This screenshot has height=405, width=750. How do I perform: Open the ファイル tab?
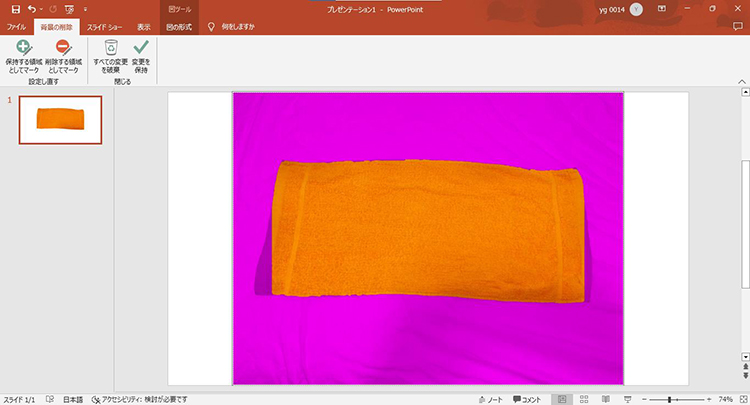coord(16,27)
